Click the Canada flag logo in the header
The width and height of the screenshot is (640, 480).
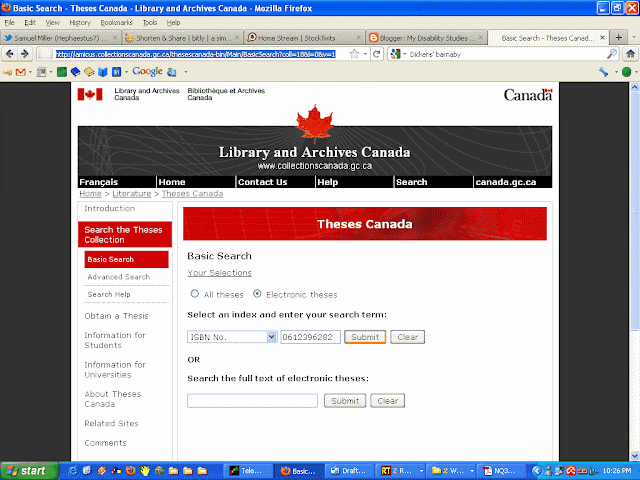[90, 94]
